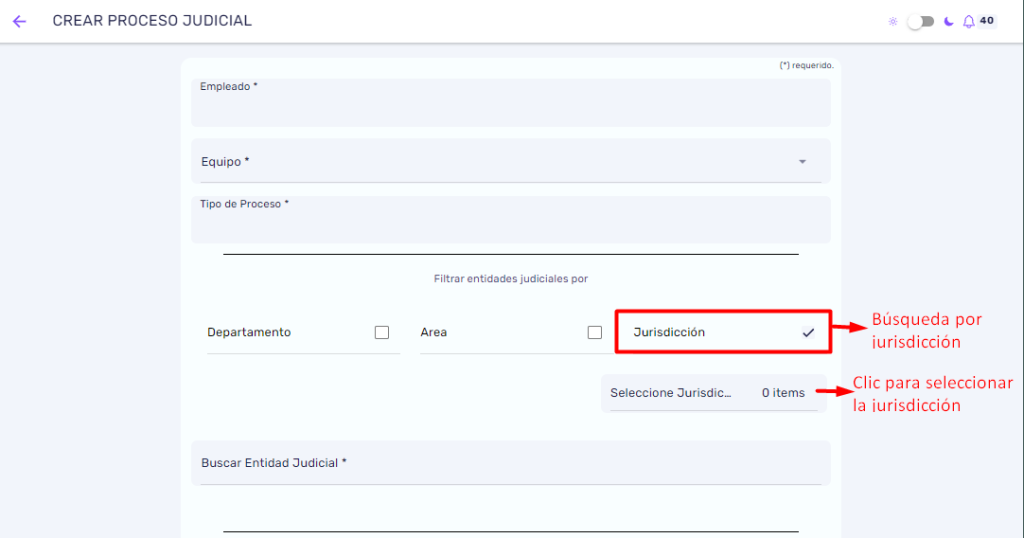Open the Seleccione Jurisdicción selector

[x=713, y=393]
